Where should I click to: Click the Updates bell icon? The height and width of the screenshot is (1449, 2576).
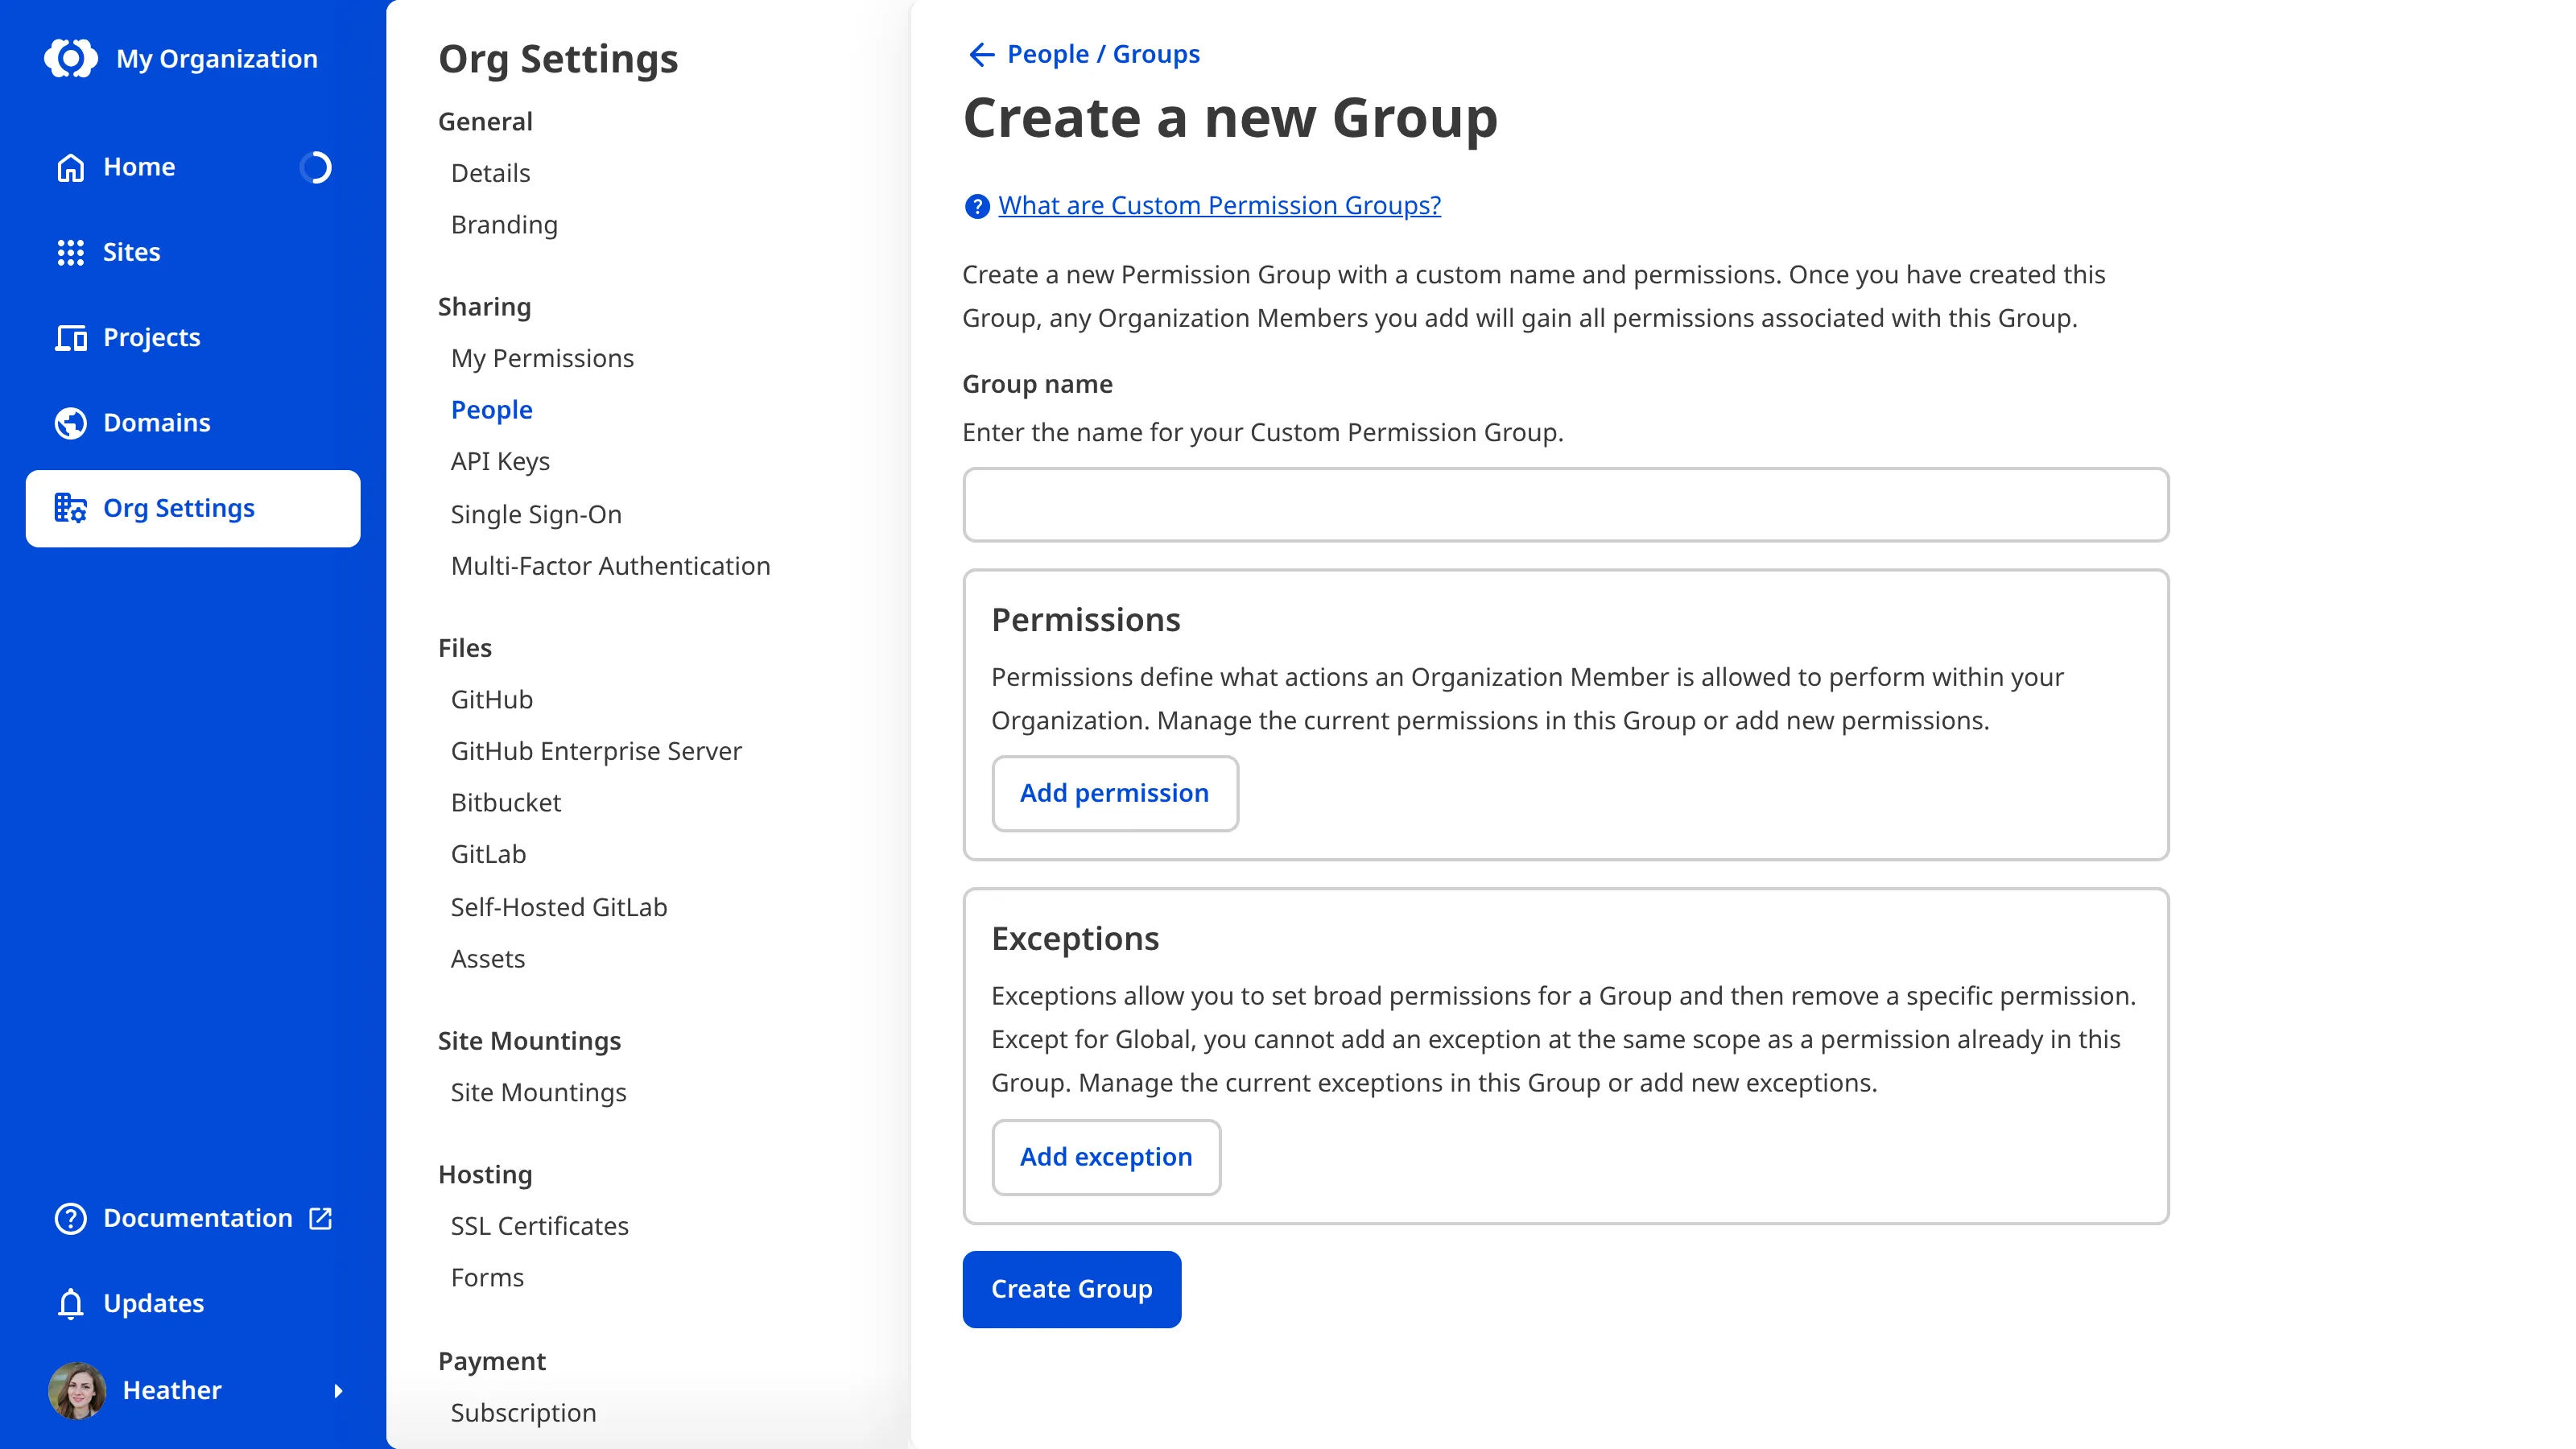pyautogui.click(x=70, y=1304)
